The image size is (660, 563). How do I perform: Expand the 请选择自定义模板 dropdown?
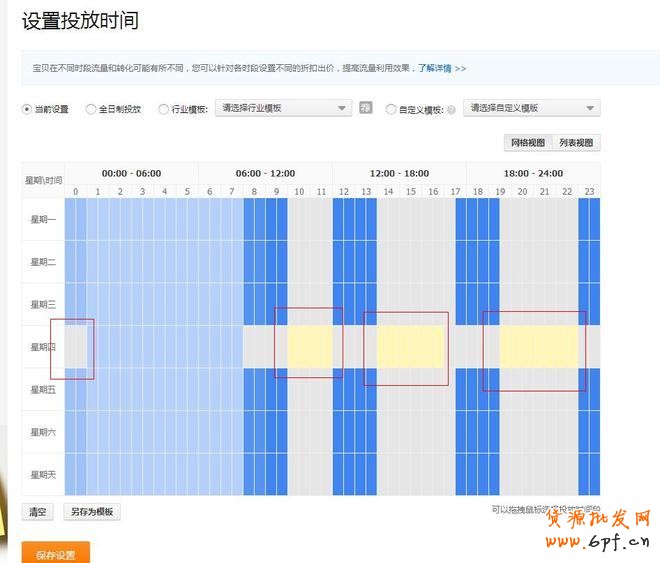531,108
